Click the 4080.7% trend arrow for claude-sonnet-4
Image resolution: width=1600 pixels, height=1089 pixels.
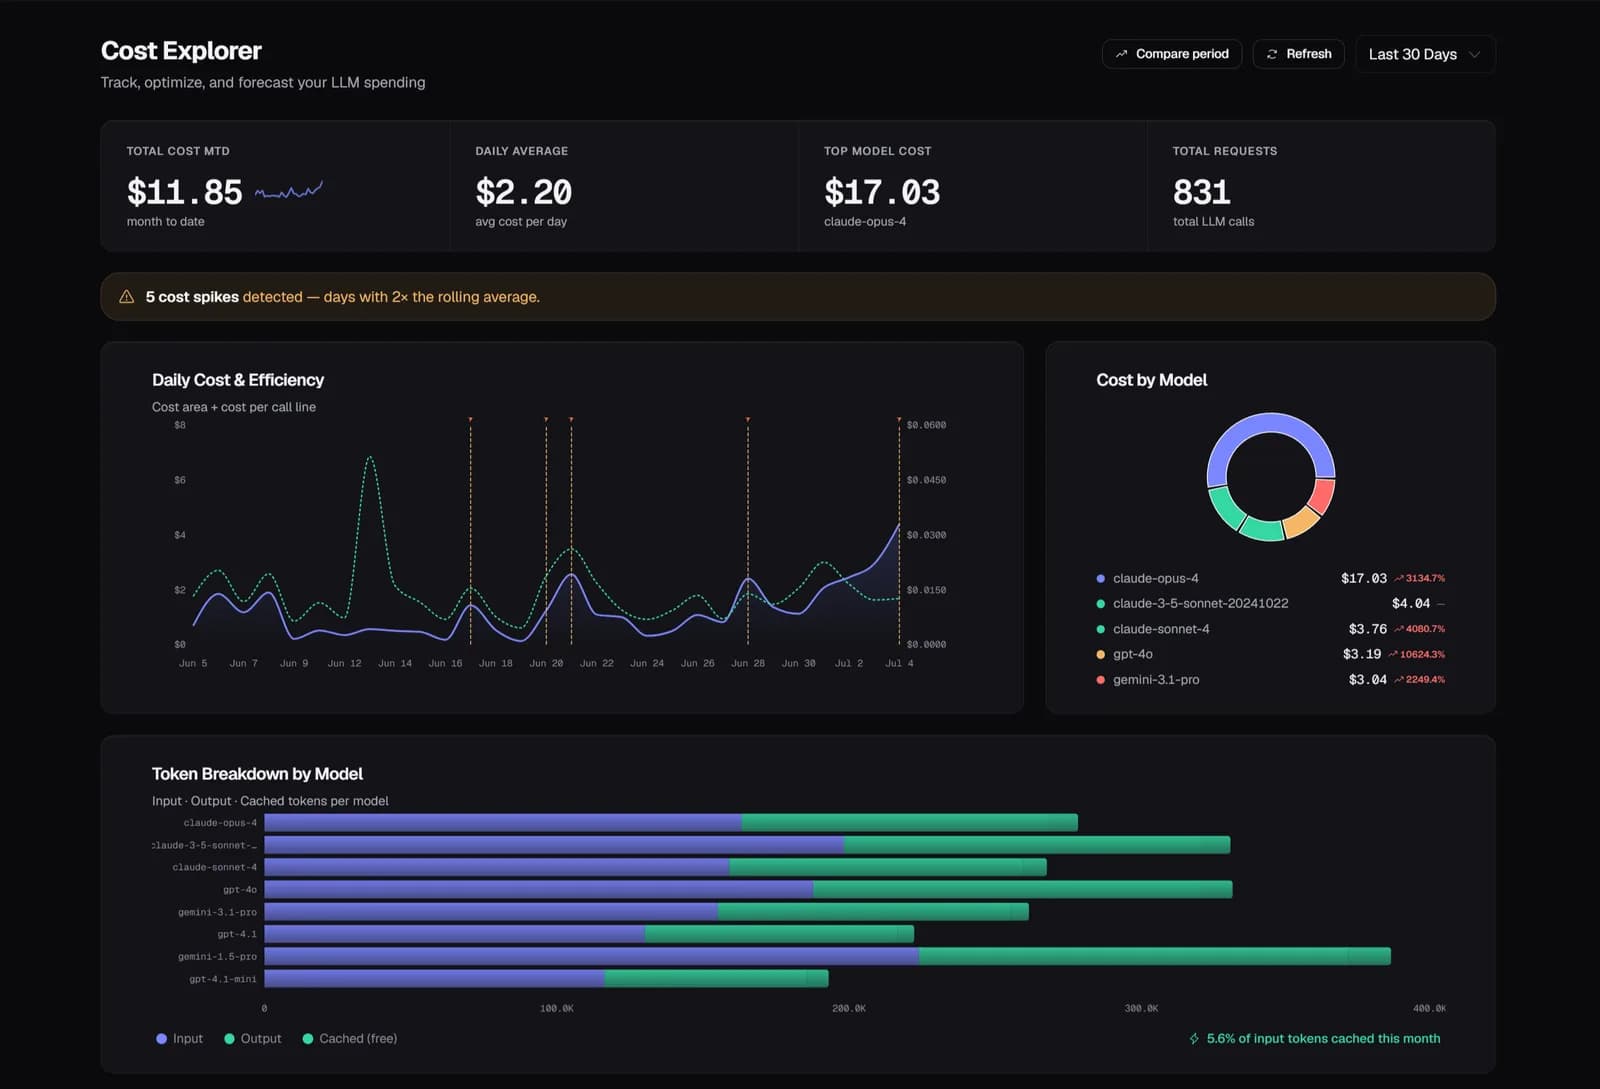[1399, 629]
